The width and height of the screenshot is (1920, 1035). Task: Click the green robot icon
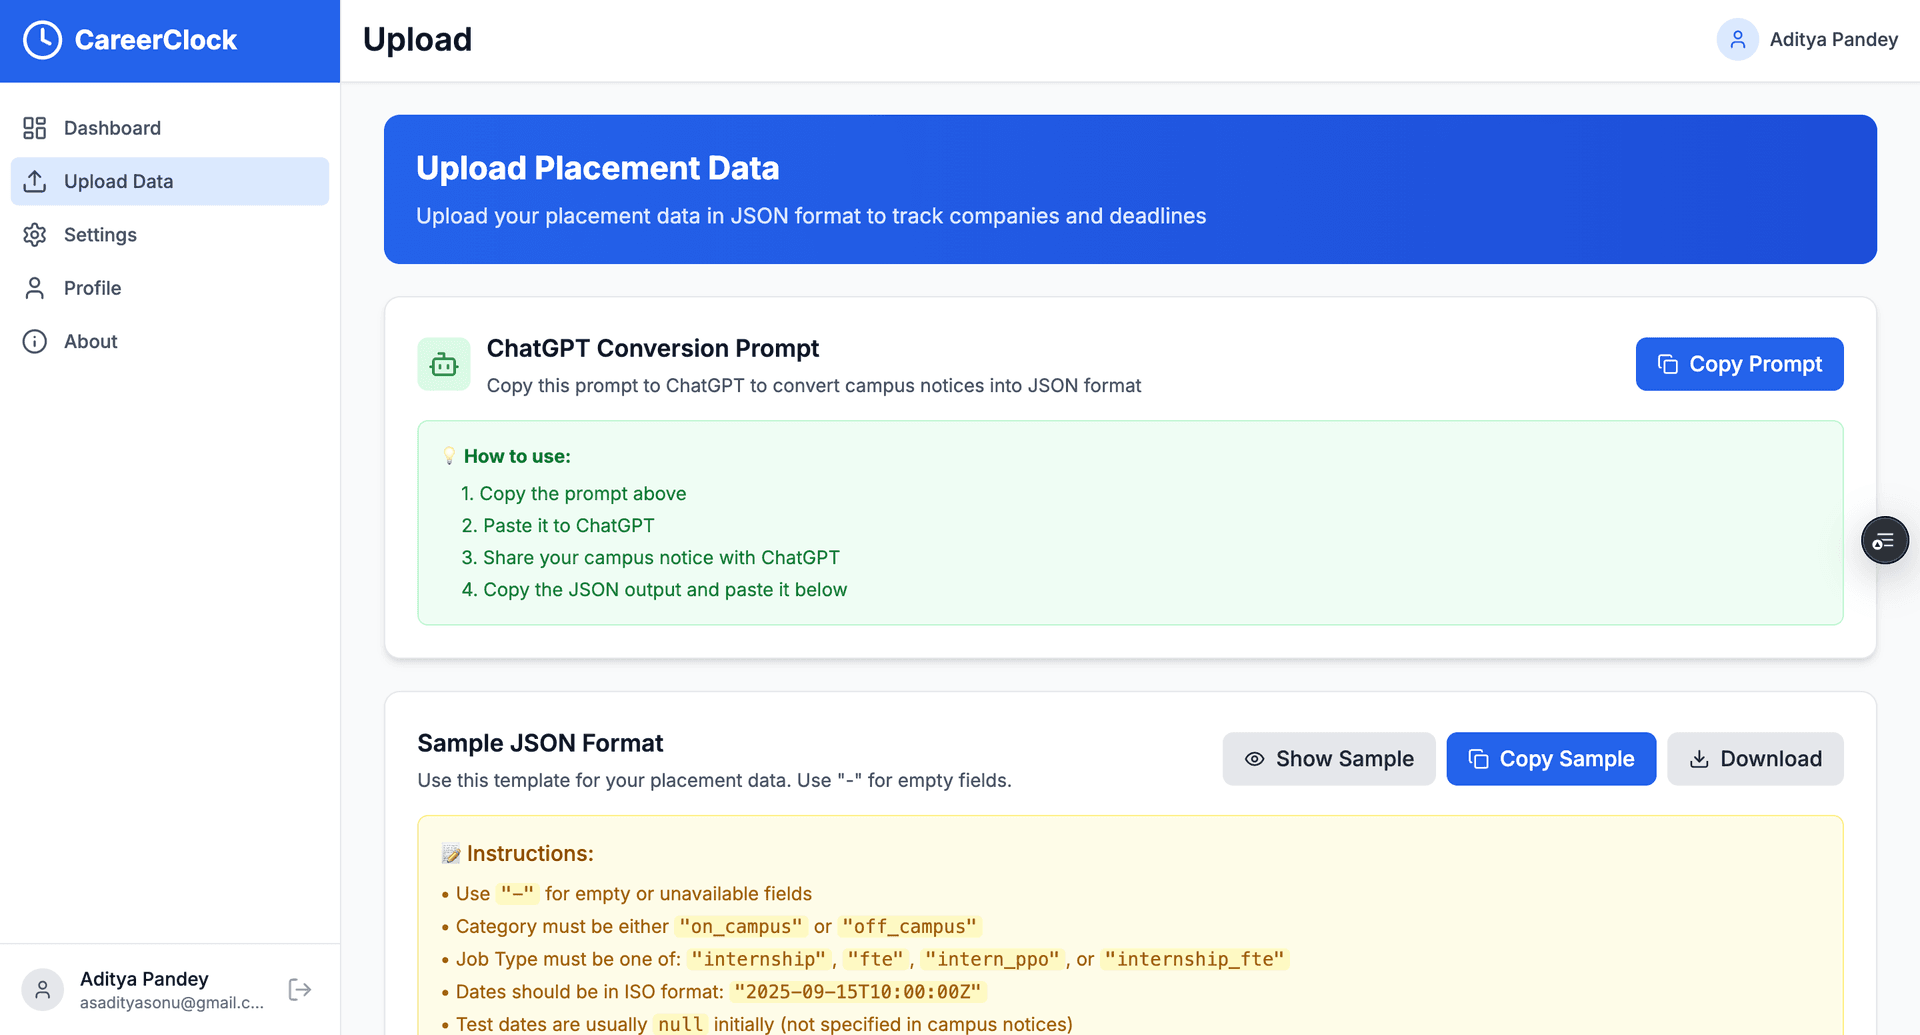coord(444,364)
